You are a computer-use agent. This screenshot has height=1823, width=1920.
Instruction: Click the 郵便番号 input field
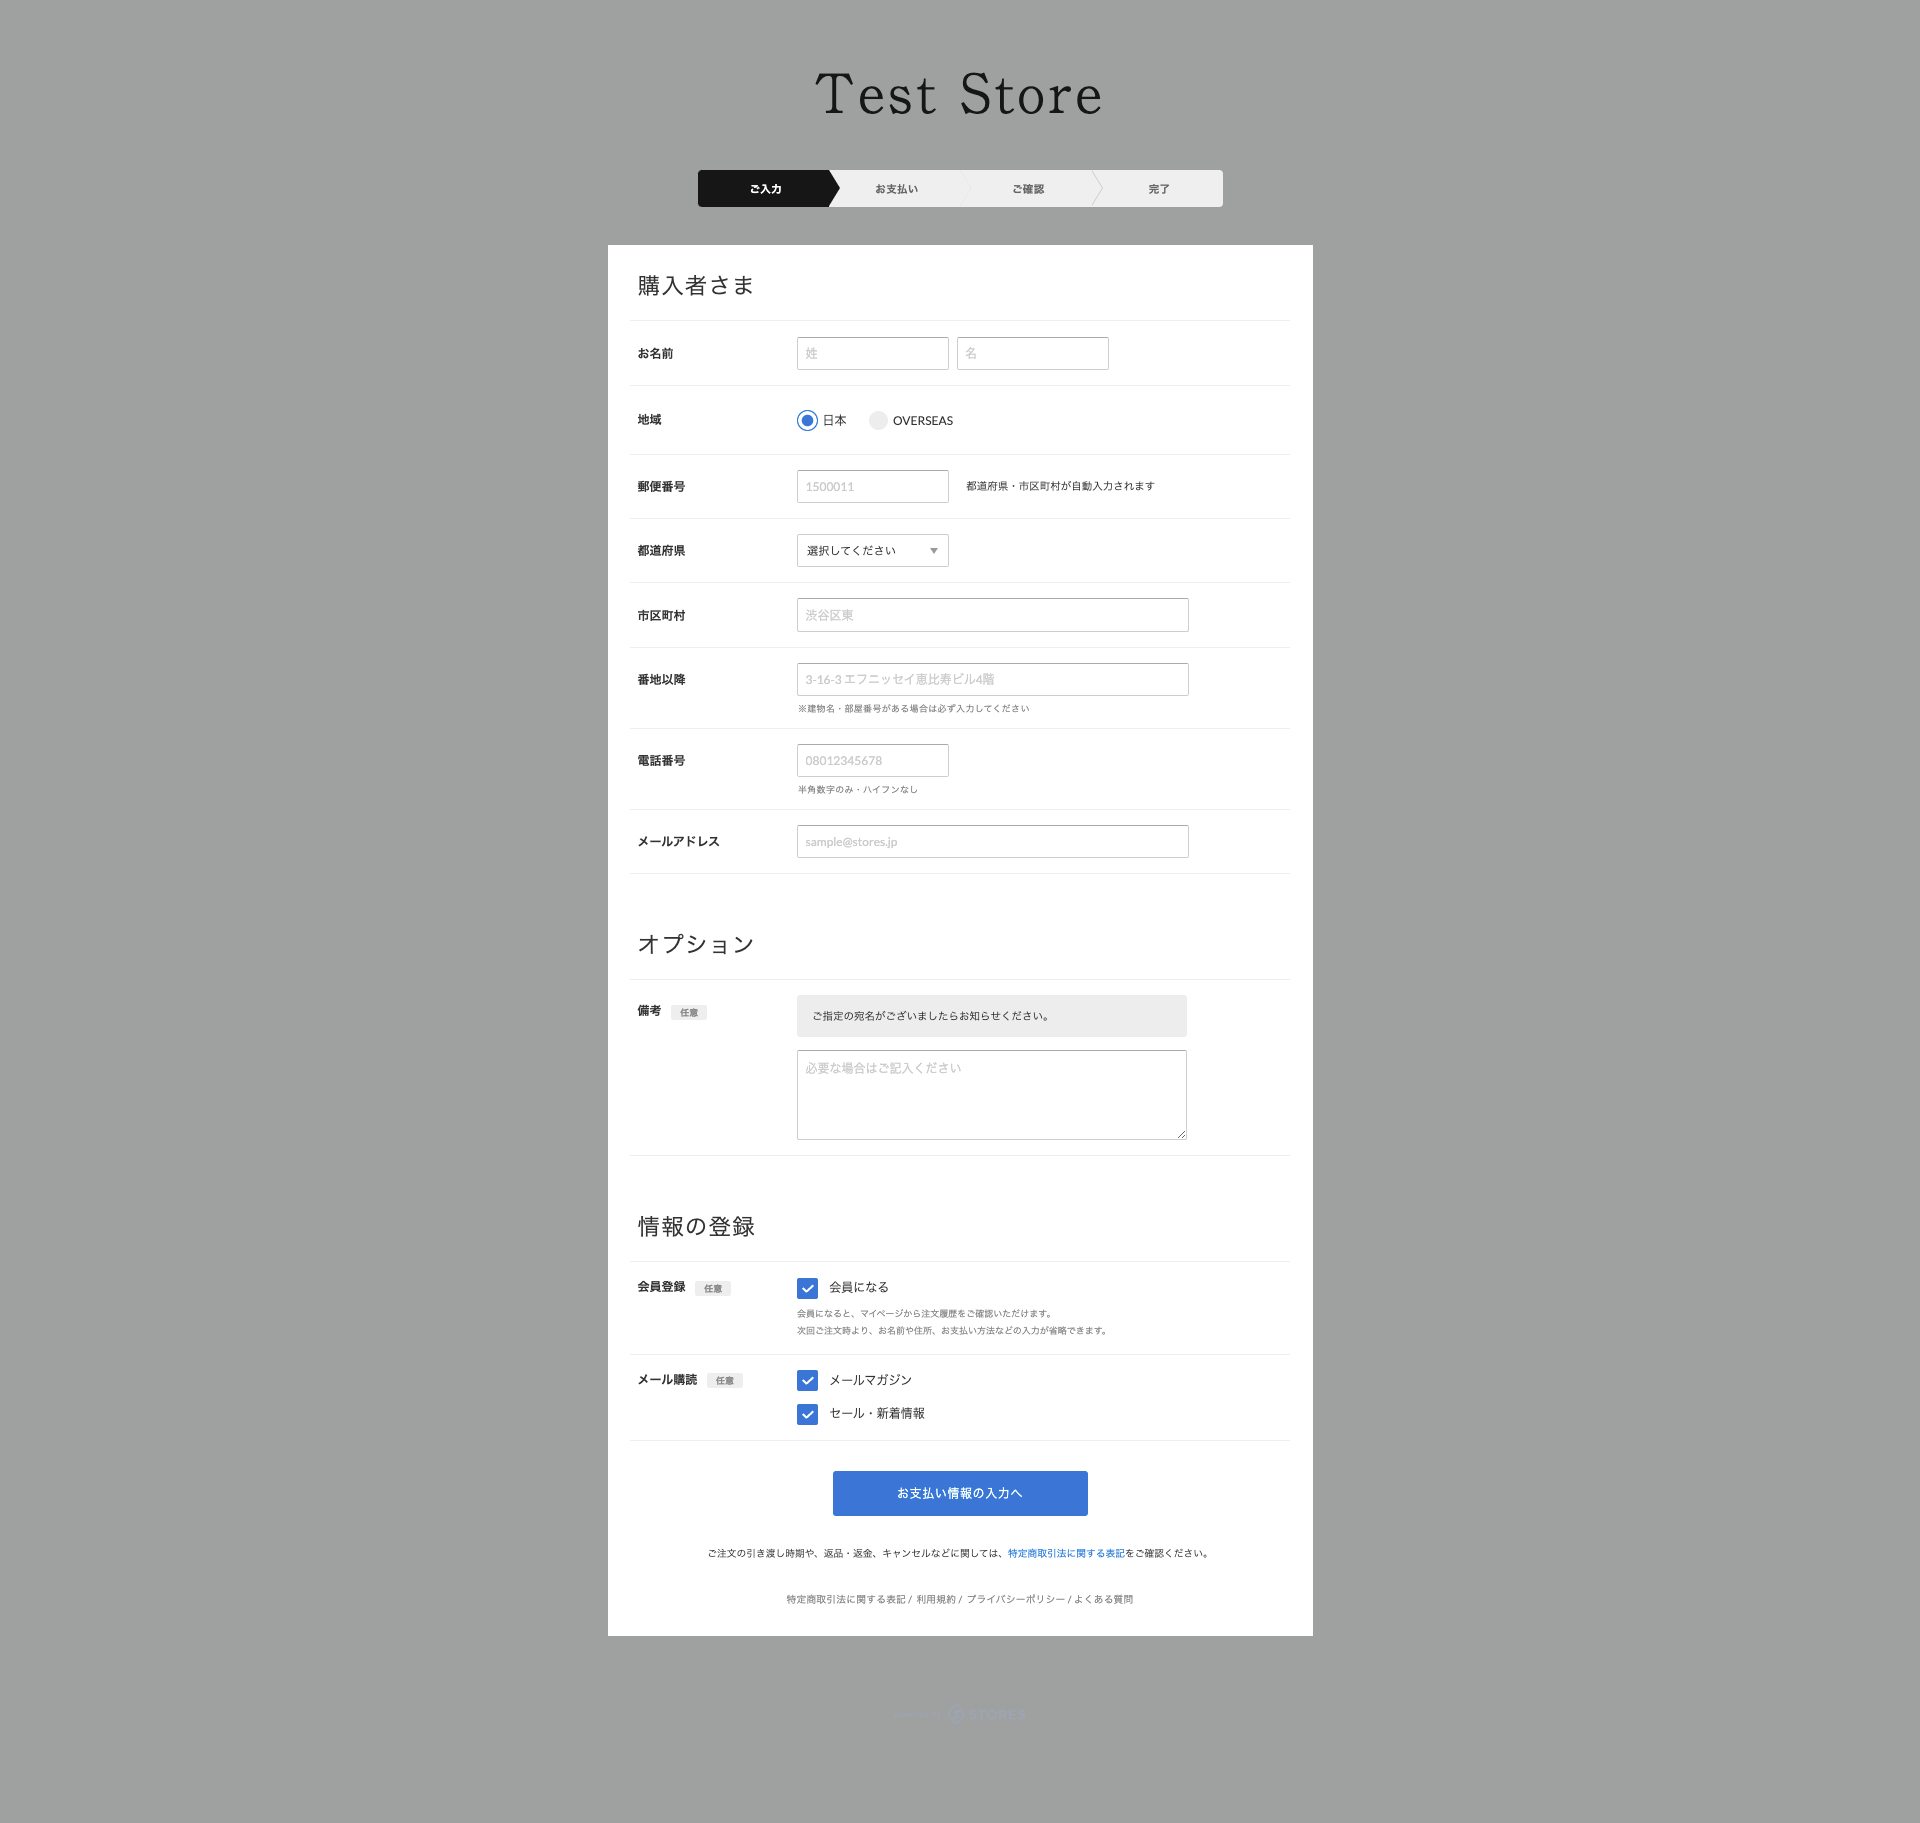pyautogui.click(x=872, y=485)
